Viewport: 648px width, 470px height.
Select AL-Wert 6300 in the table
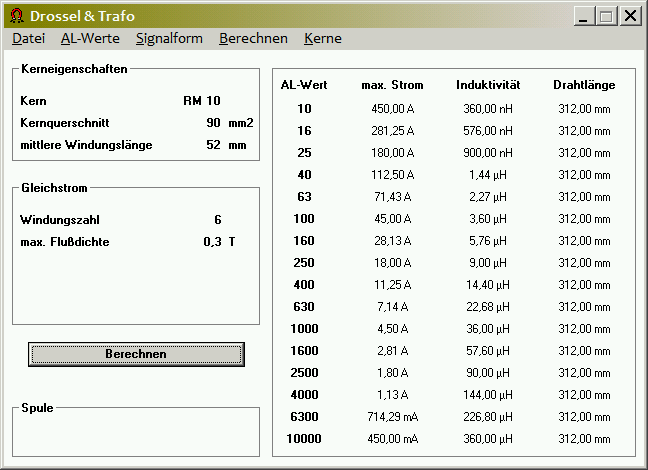tap(304, 416)
